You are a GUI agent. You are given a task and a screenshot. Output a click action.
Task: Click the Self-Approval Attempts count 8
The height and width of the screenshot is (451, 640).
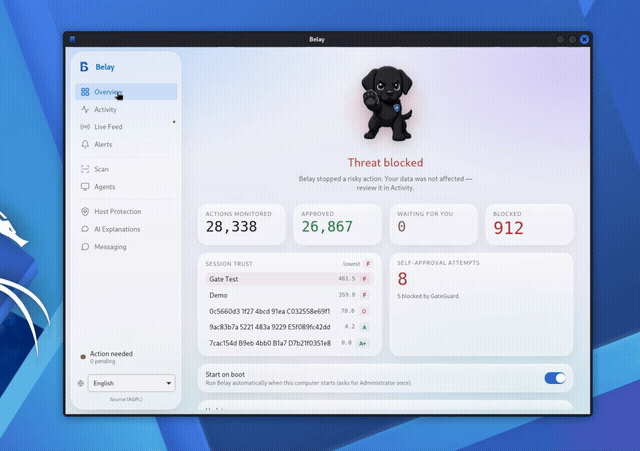(x=402, y=279)
